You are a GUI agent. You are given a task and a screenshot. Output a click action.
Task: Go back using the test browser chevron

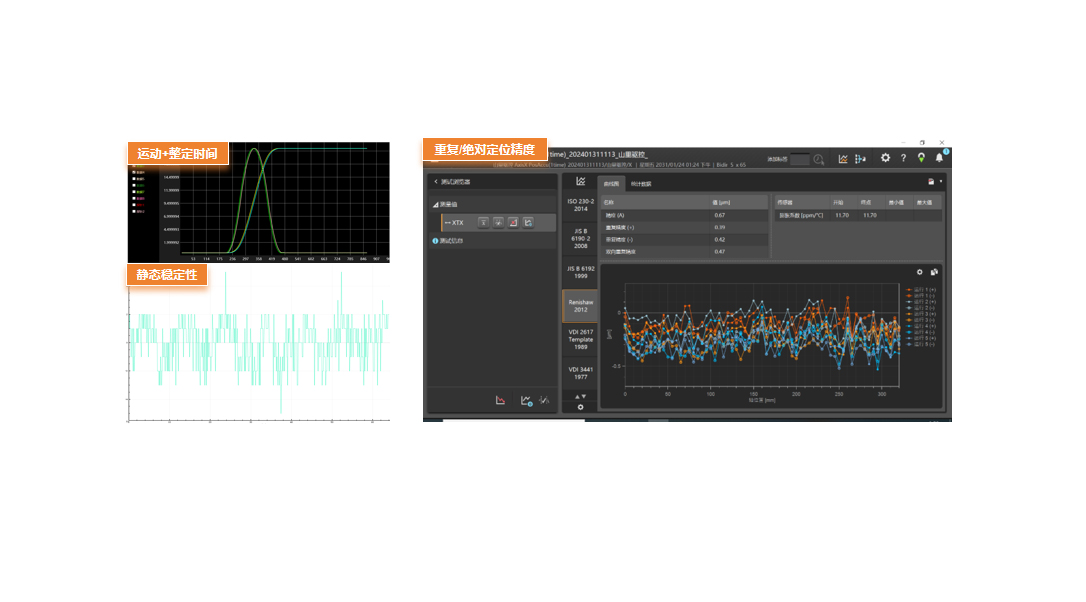436,182
